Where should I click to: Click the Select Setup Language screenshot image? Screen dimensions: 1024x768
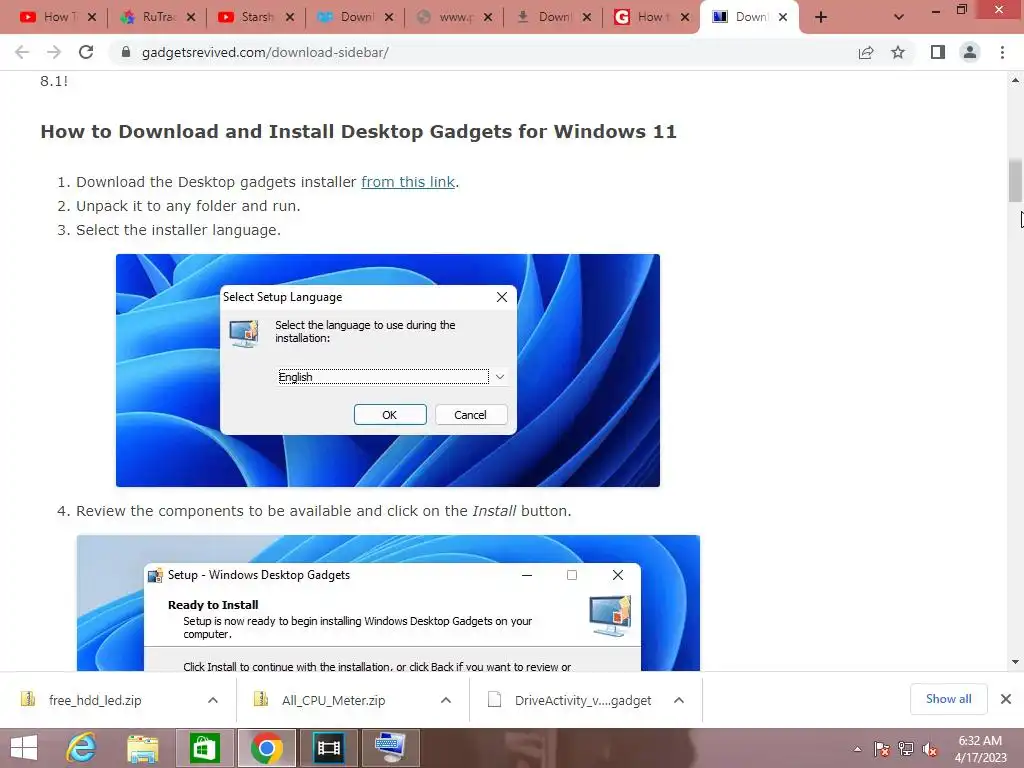pos(388,370)
